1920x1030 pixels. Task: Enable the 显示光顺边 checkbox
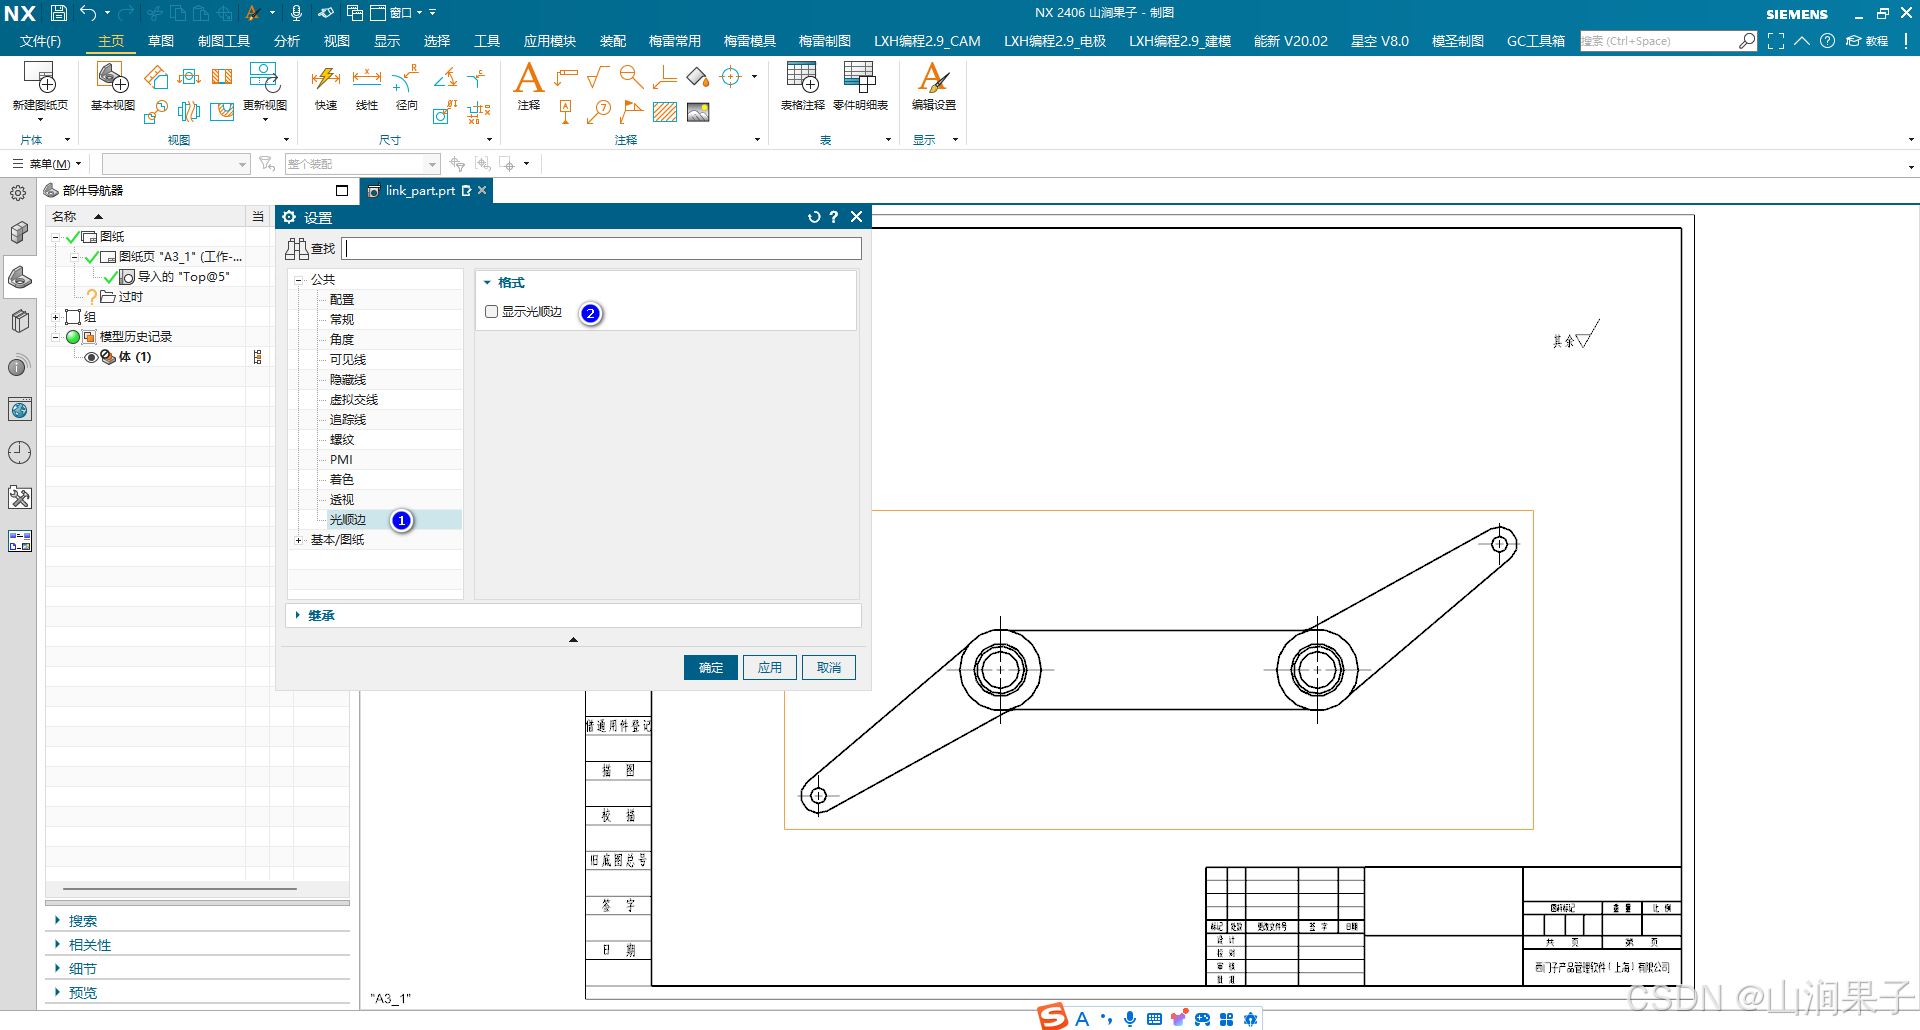[x=491, y=312]
